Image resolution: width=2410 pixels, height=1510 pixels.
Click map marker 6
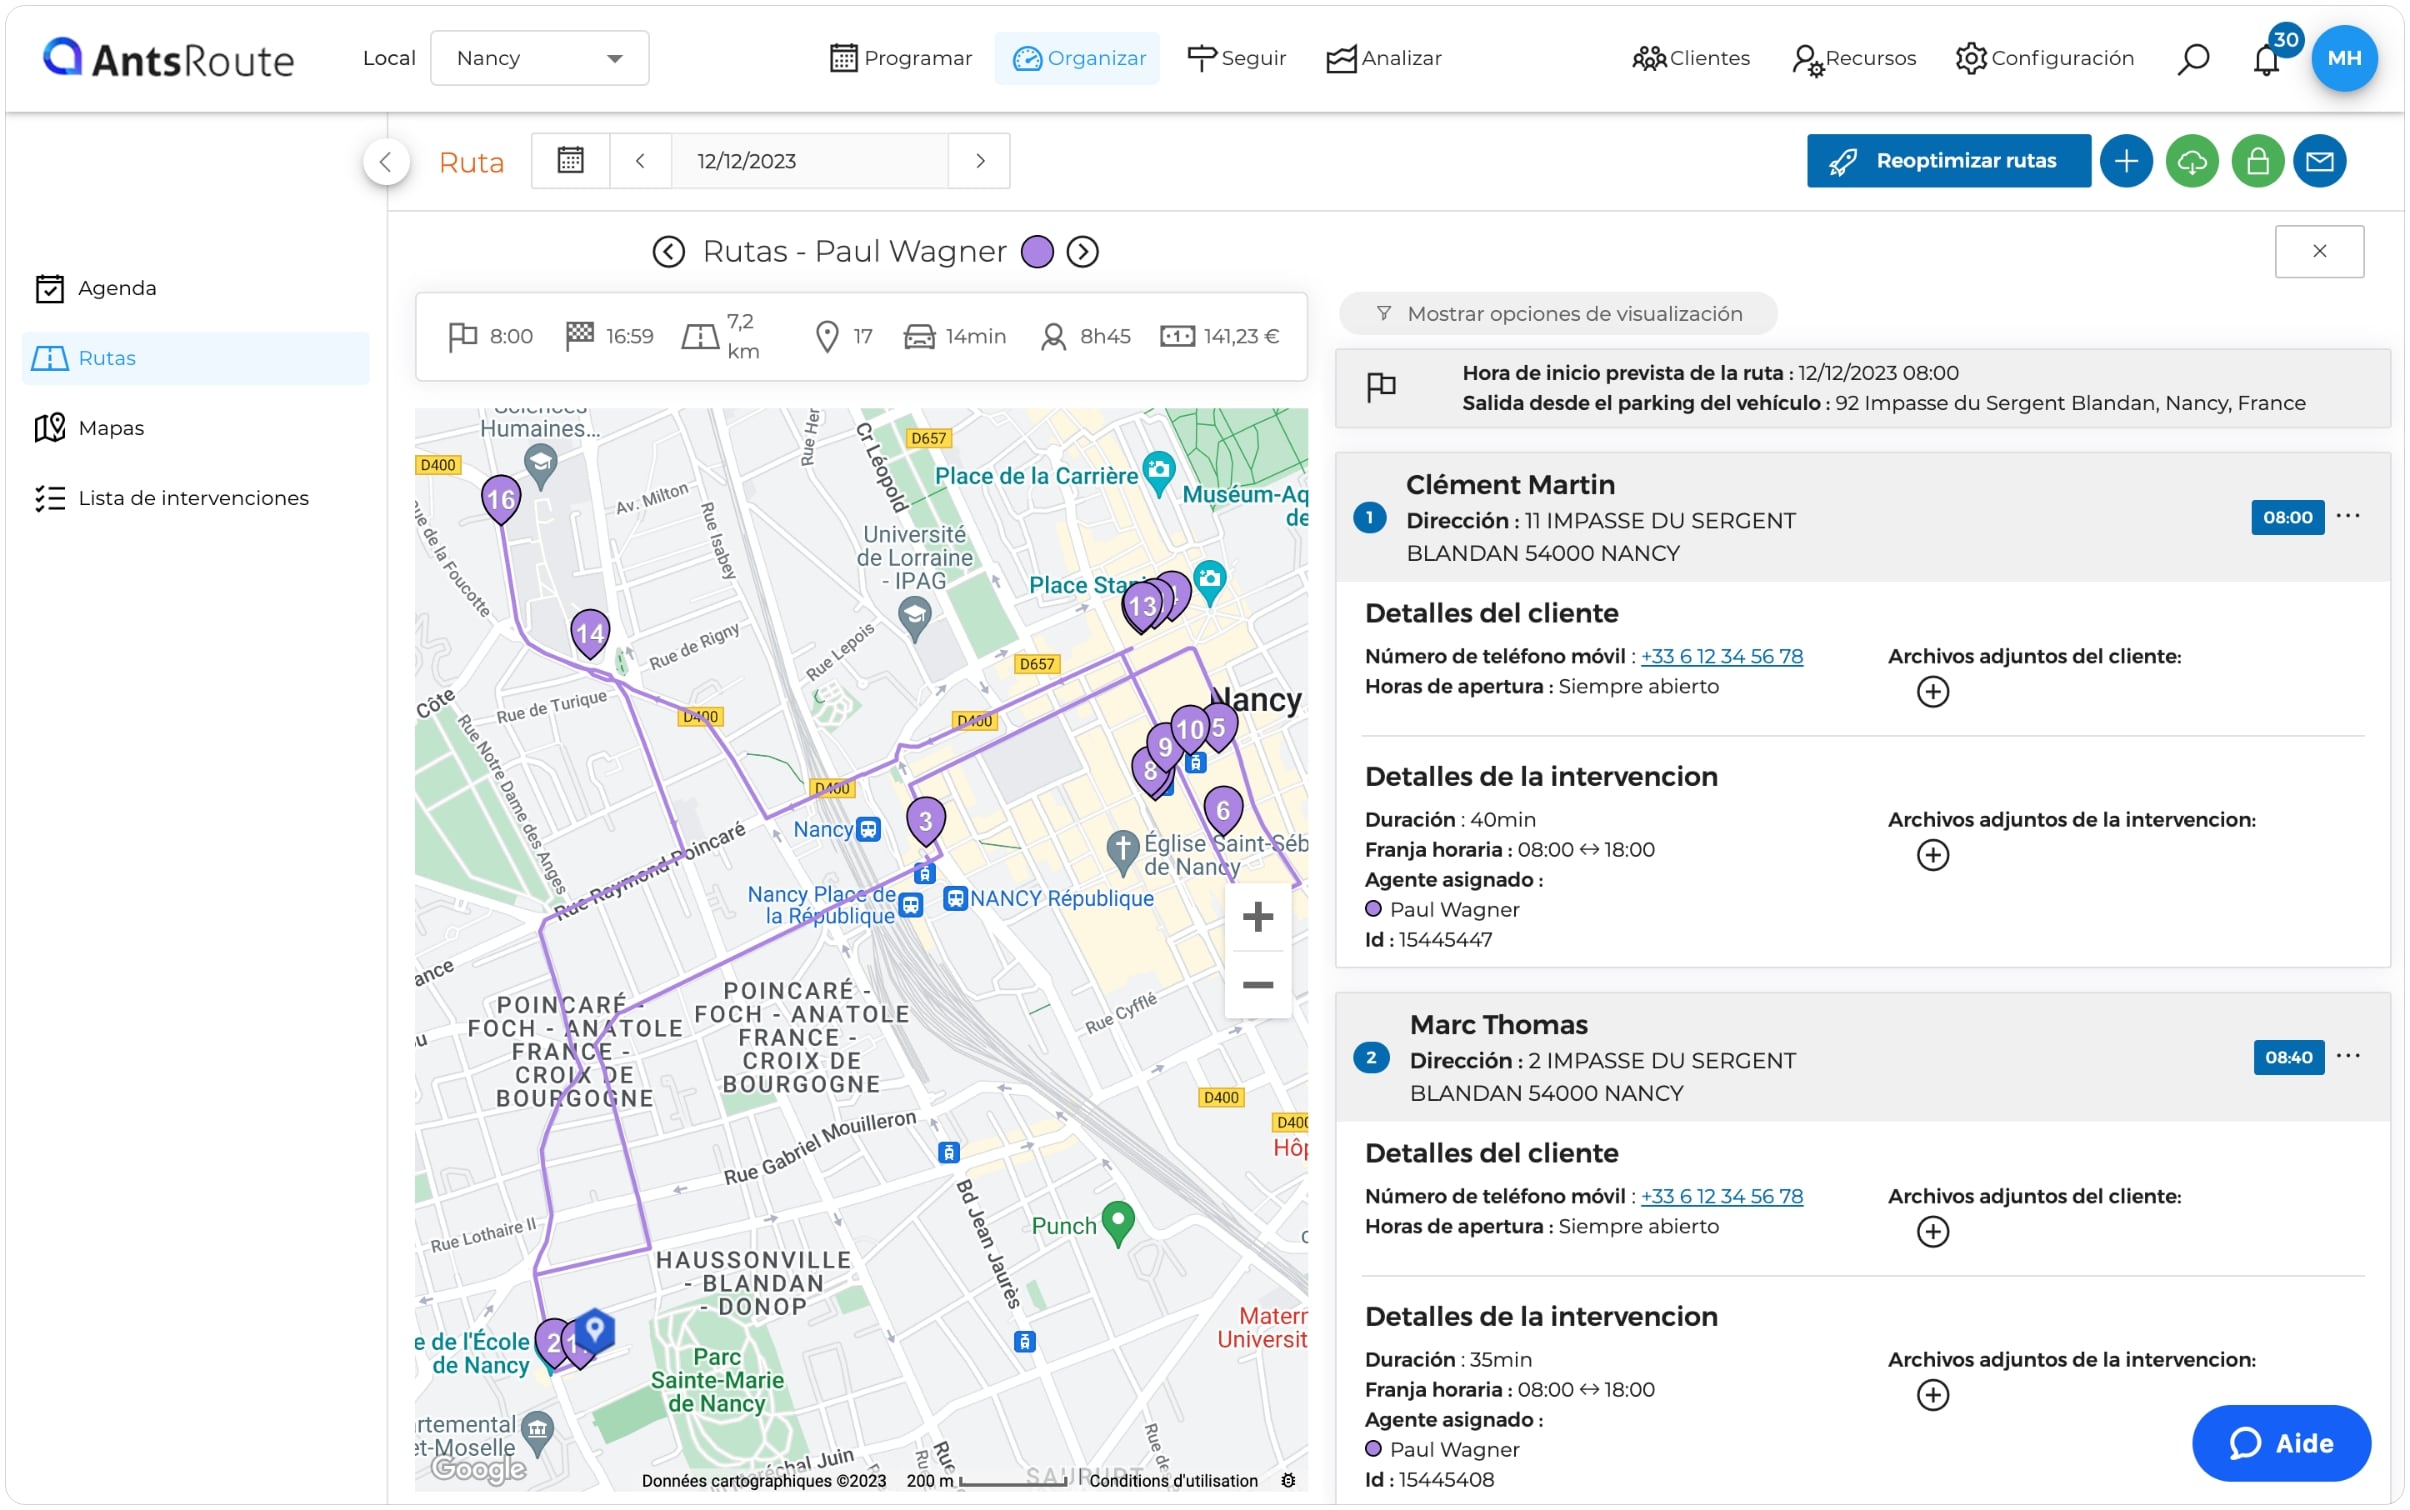point(1223,811)
